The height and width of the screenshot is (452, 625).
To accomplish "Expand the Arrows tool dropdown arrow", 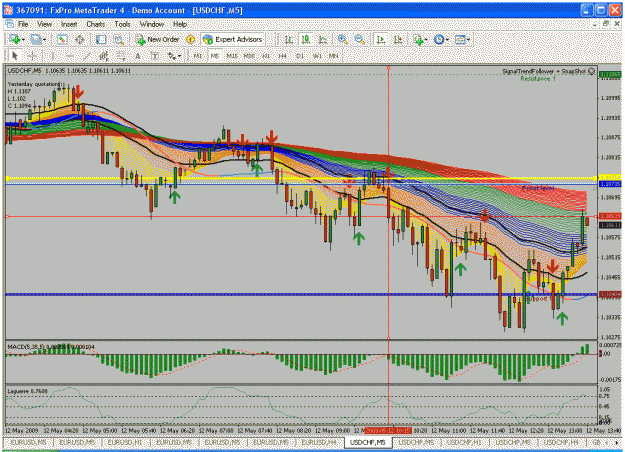I will 180,56.
